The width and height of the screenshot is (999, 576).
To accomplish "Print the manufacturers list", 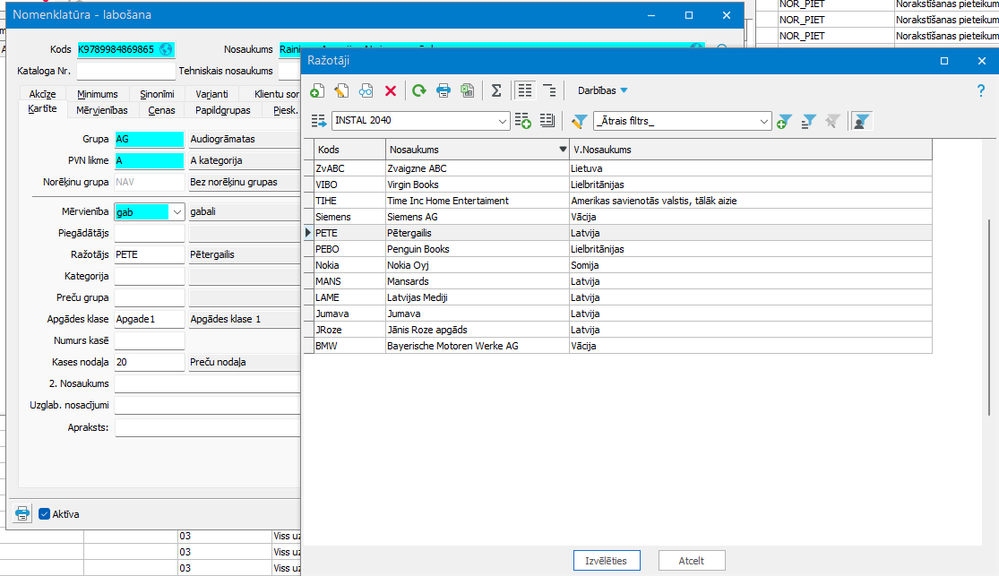I will pos(443,90).
